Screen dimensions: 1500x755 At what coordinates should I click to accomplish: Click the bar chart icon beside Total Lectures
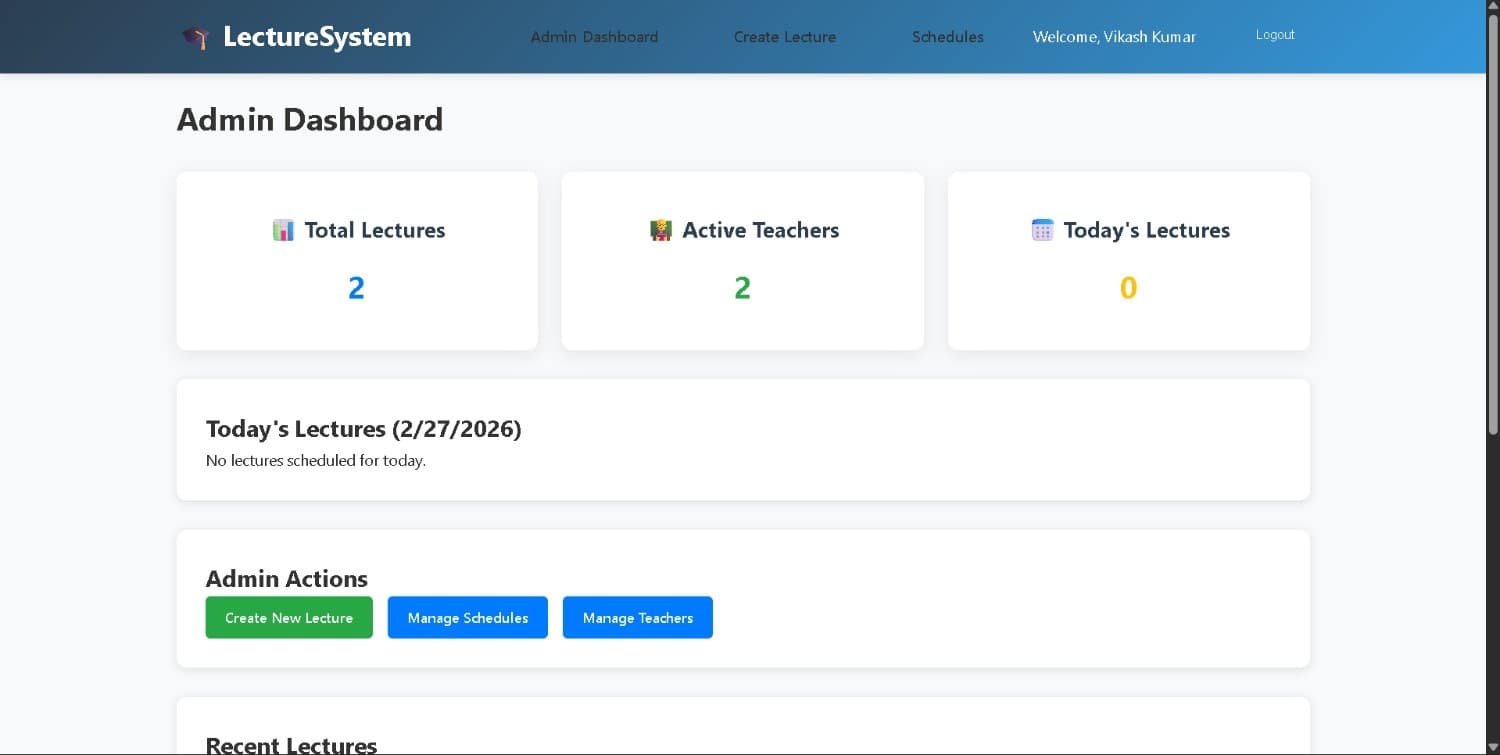click(x=283, y=230)
